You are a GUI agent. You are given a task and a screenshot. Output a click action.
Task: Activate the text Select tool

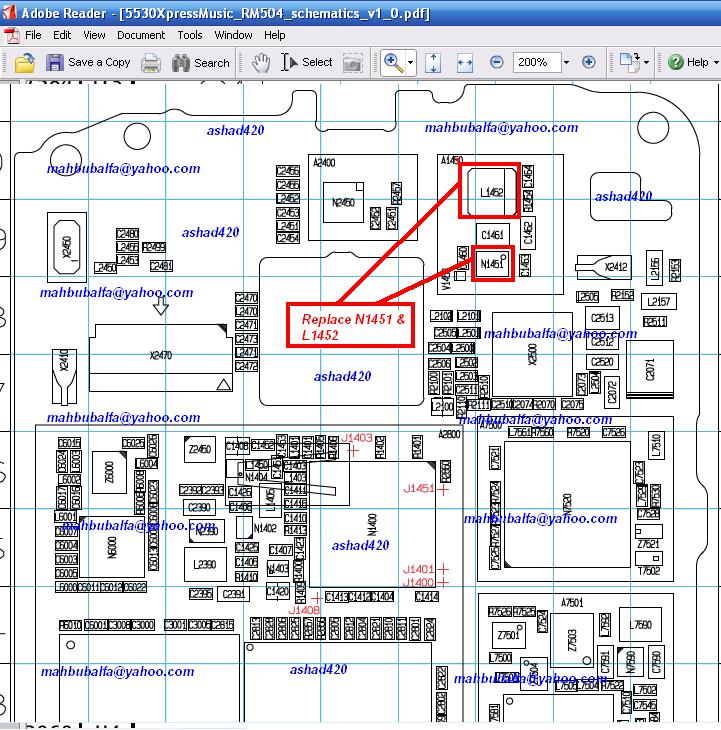point(307,62)
